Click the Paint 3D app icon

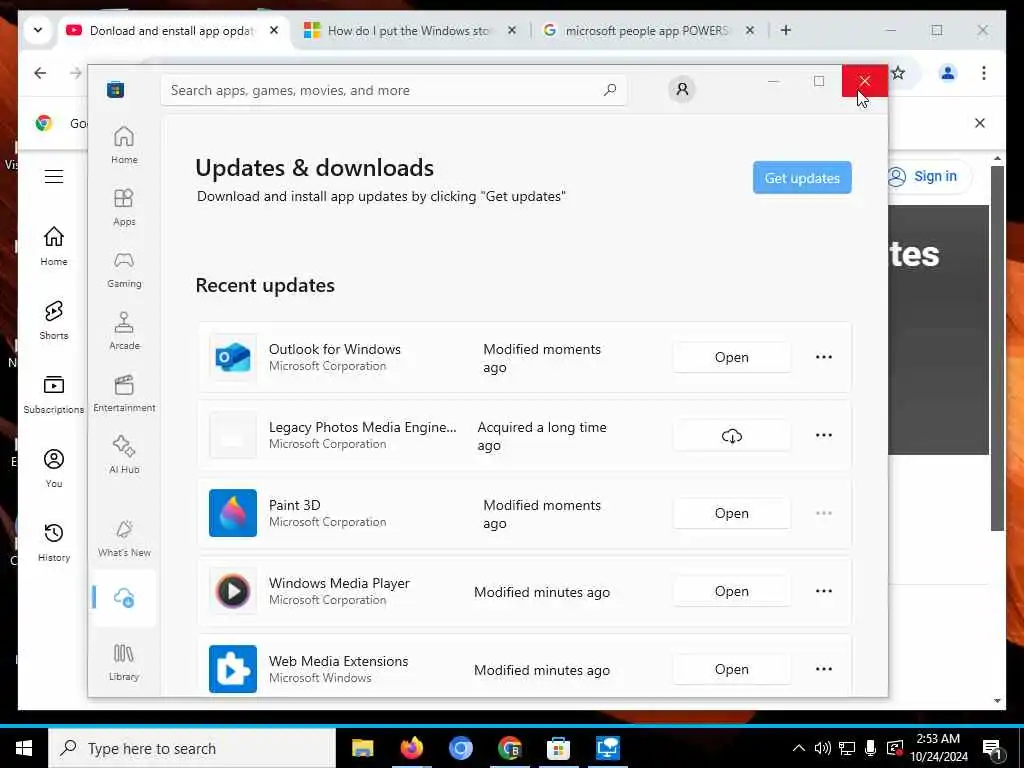click(232, 513)
